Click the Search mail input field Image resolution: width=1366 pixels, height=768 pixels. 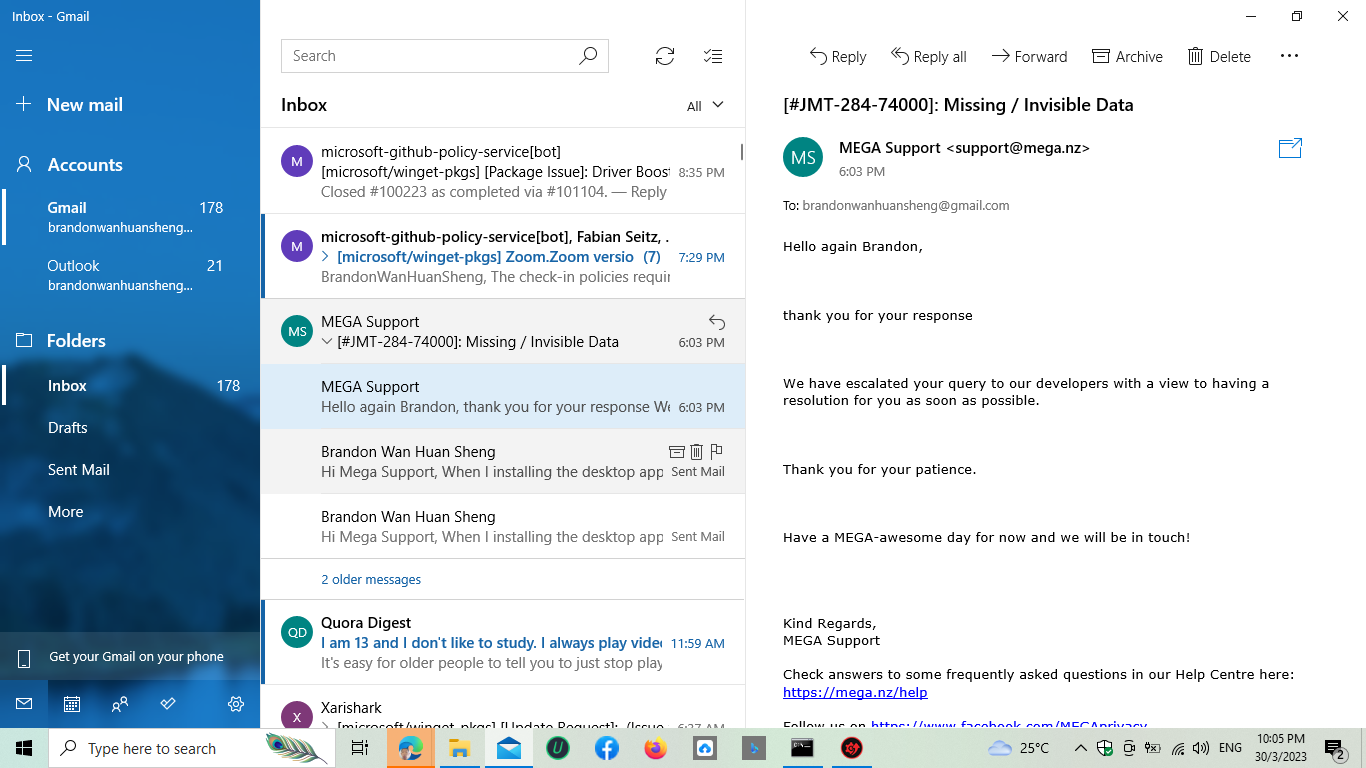tap(430, 56)
